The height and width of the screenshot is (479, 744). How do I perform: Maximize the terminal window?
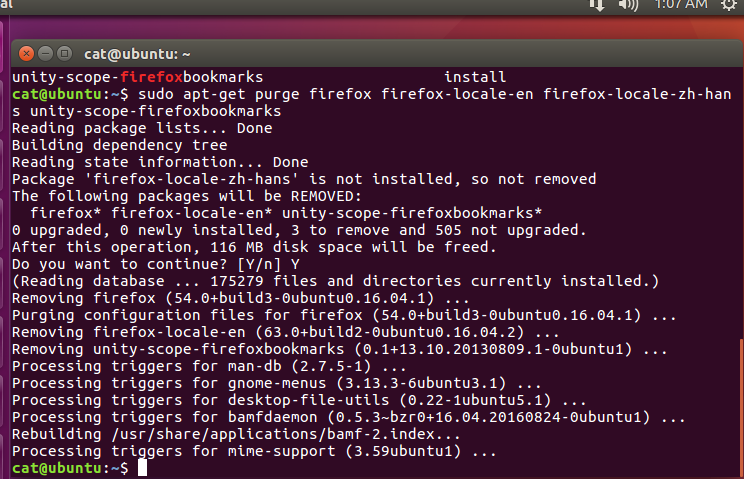(x=65, y=54)
